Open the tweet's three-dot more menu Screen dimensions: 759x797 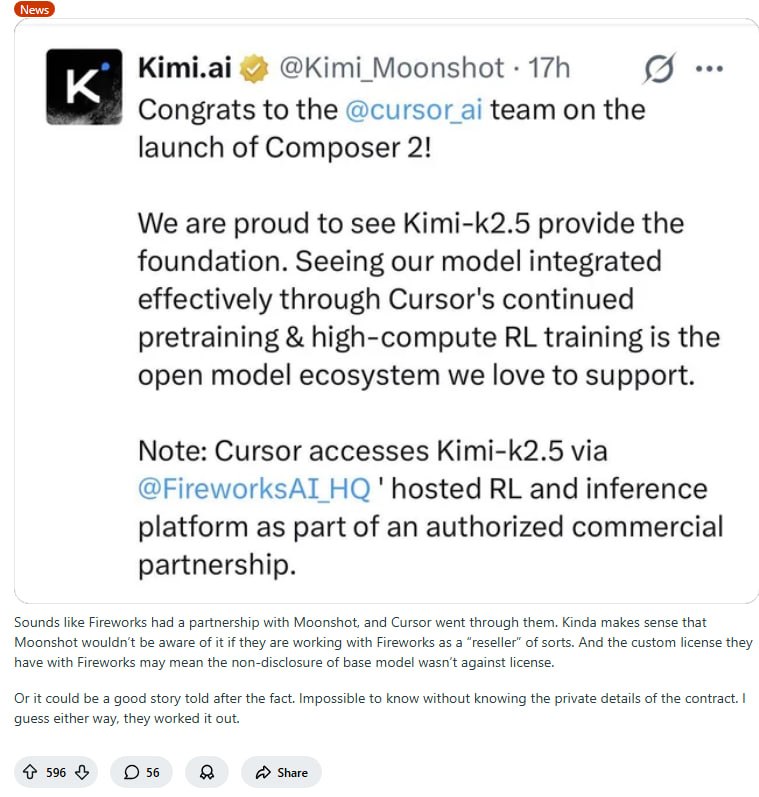coord(708,69)
